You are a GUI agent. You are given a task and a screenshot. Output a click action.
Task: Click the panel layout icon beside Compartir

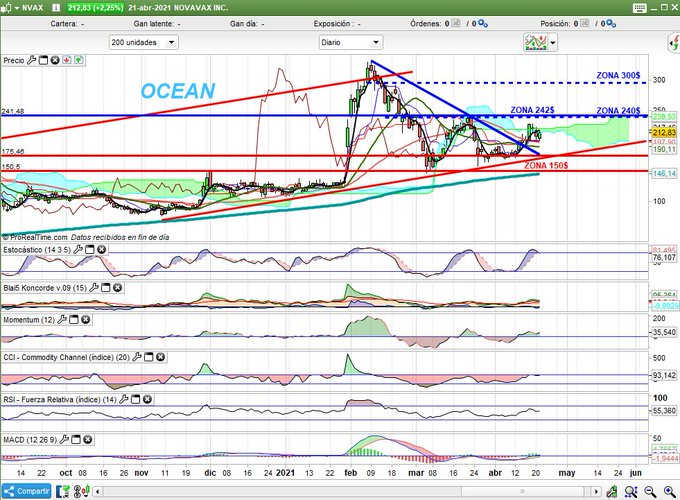pyautogui.click(x=63, y=491)
